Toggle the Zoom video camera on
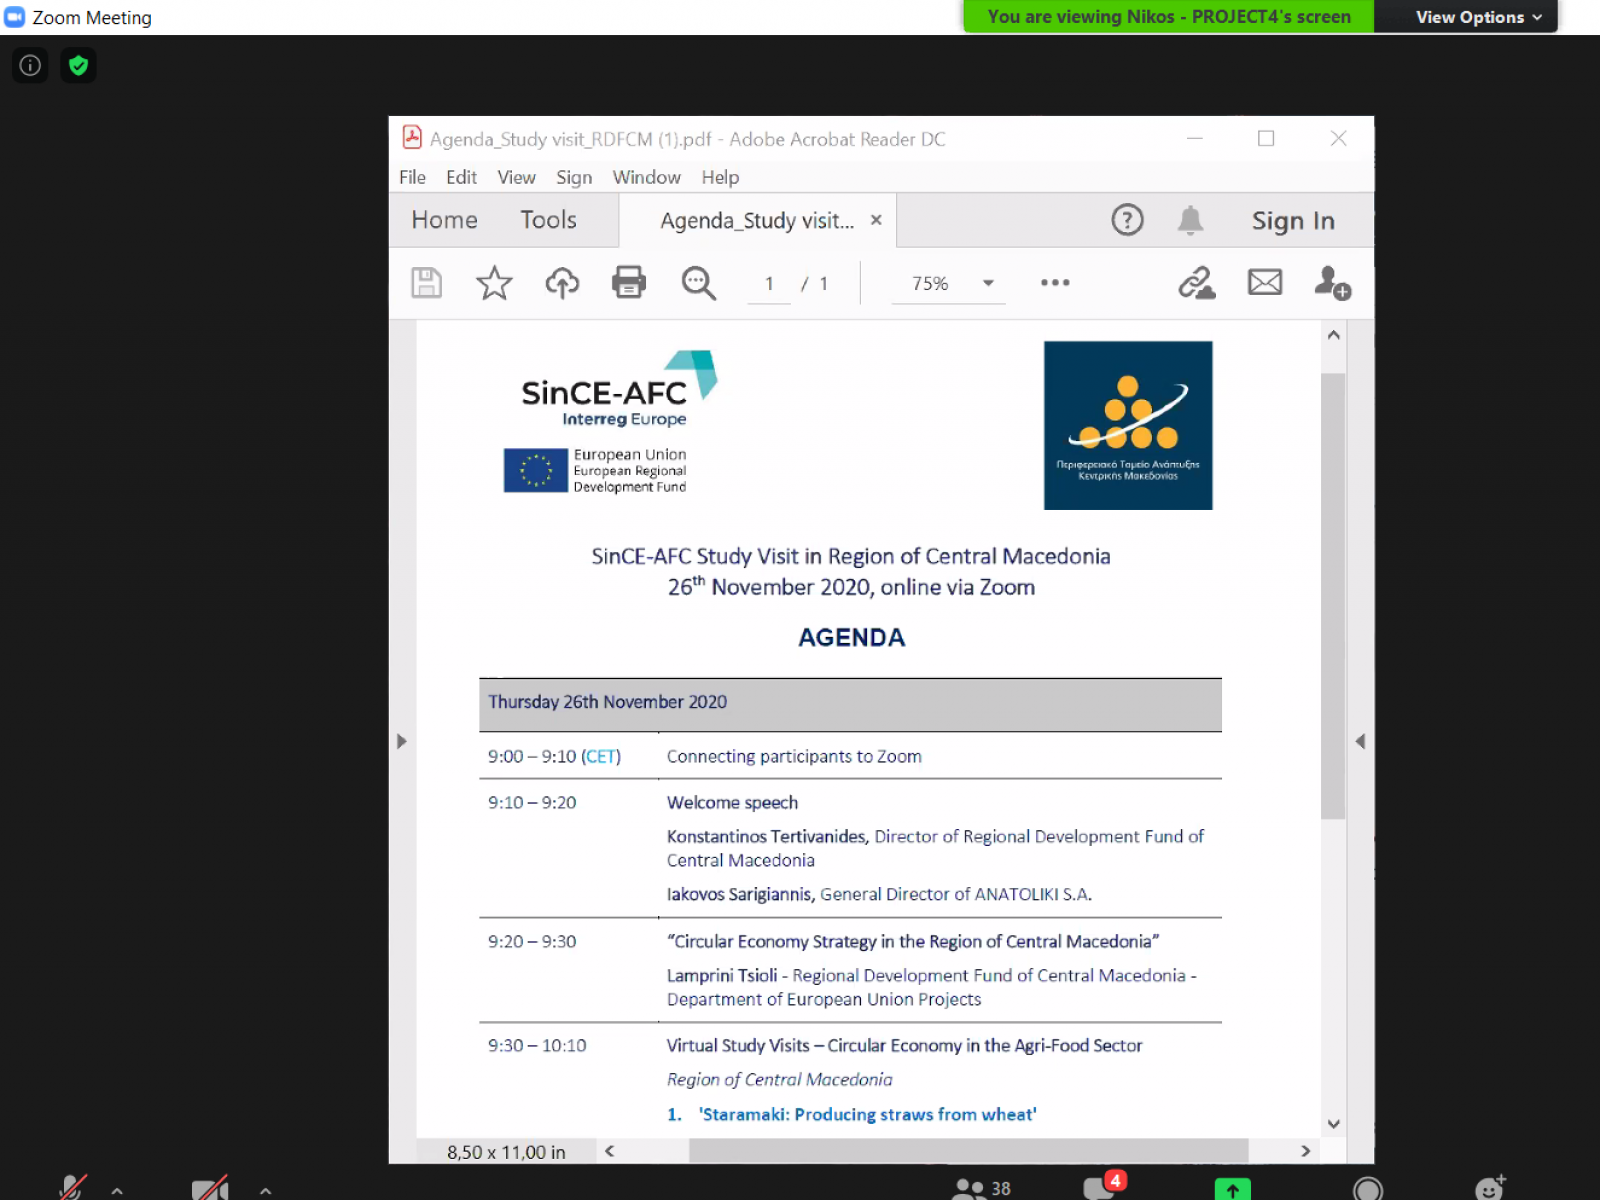Image resolution: width=1600 pixels, height=1200 pixels. (210, 1187)
